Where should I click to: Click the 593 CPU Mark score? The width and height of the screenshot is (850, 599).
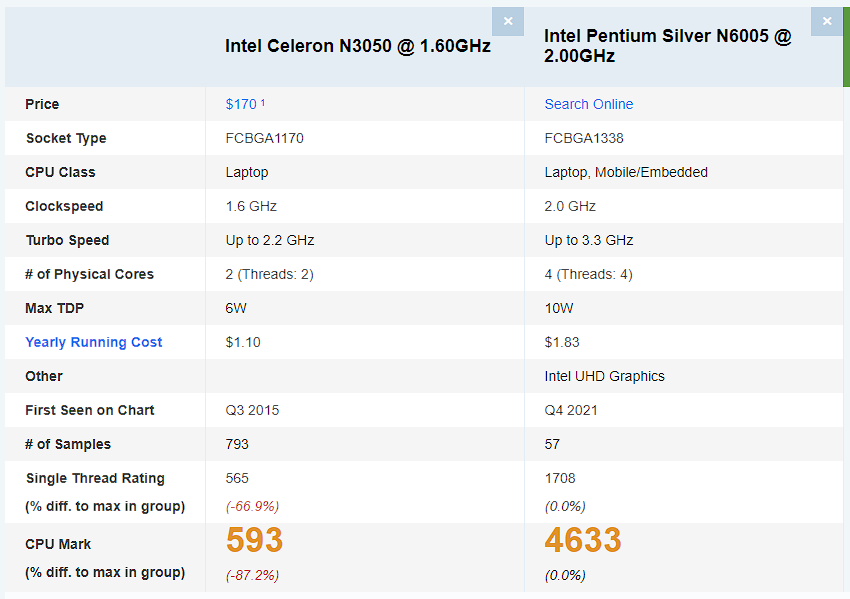tap(254, 540)
